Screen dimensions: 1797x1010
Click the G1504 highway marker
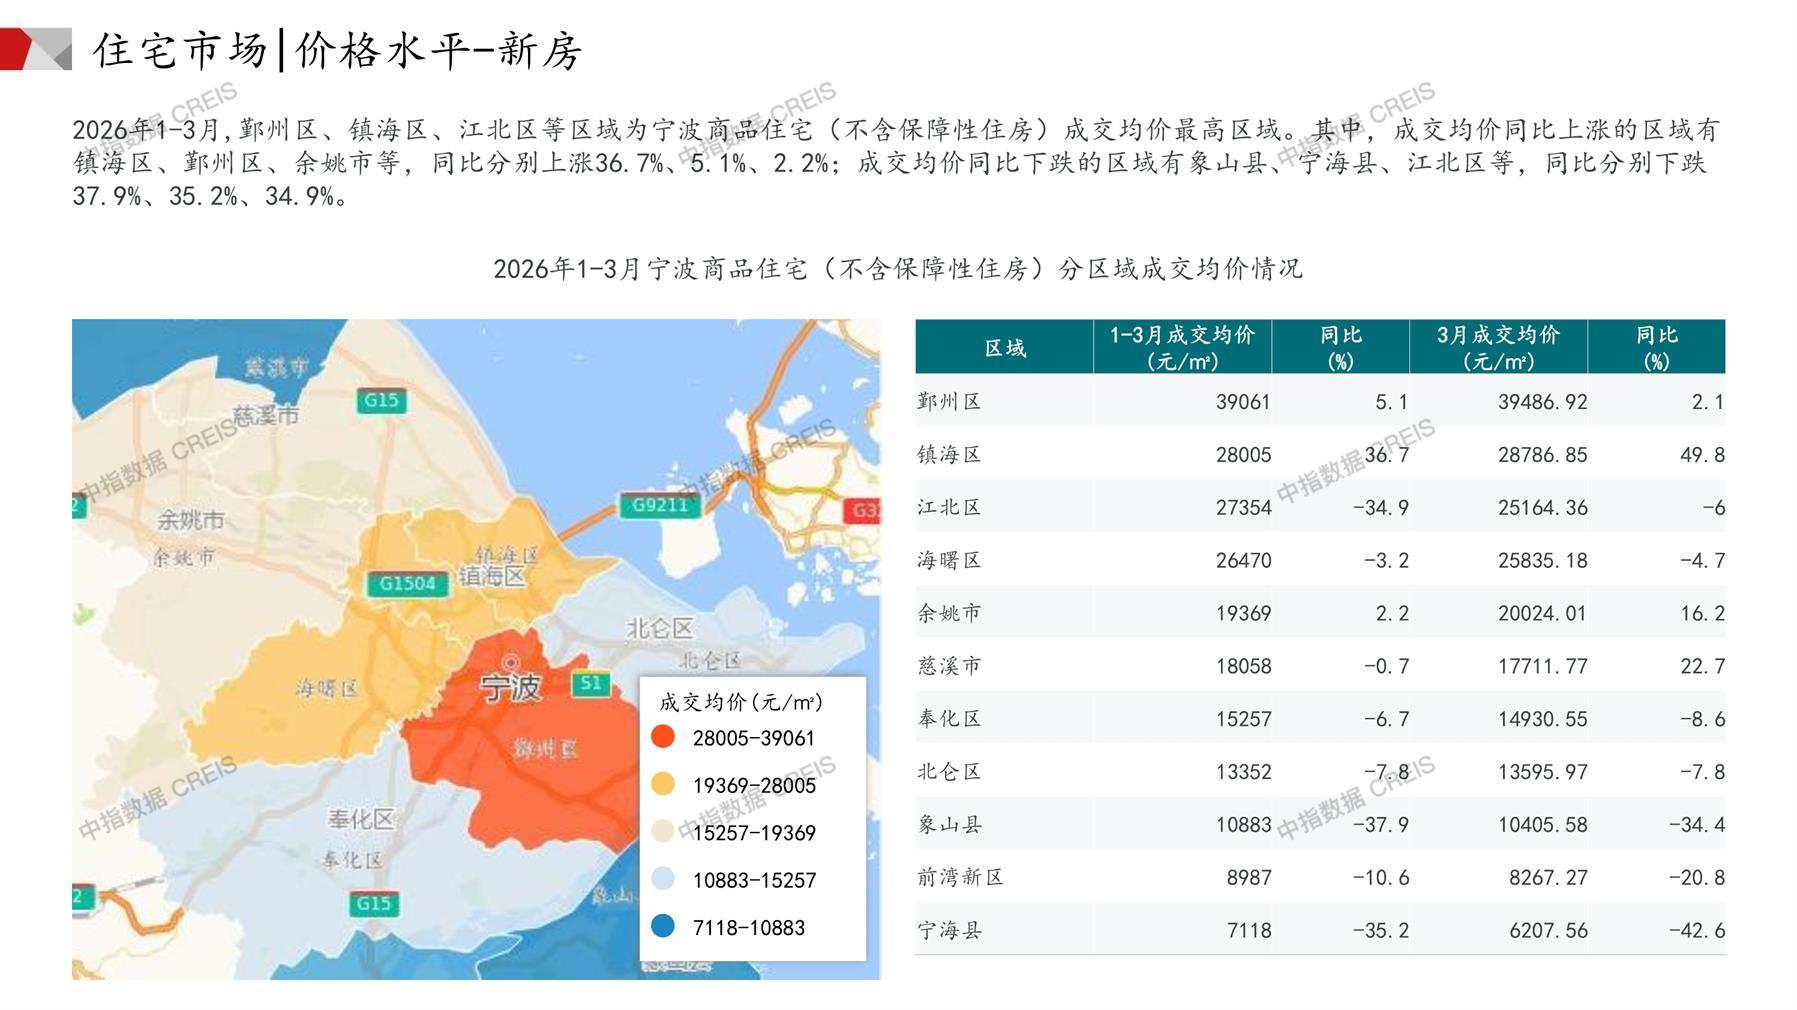pos(407,583)
